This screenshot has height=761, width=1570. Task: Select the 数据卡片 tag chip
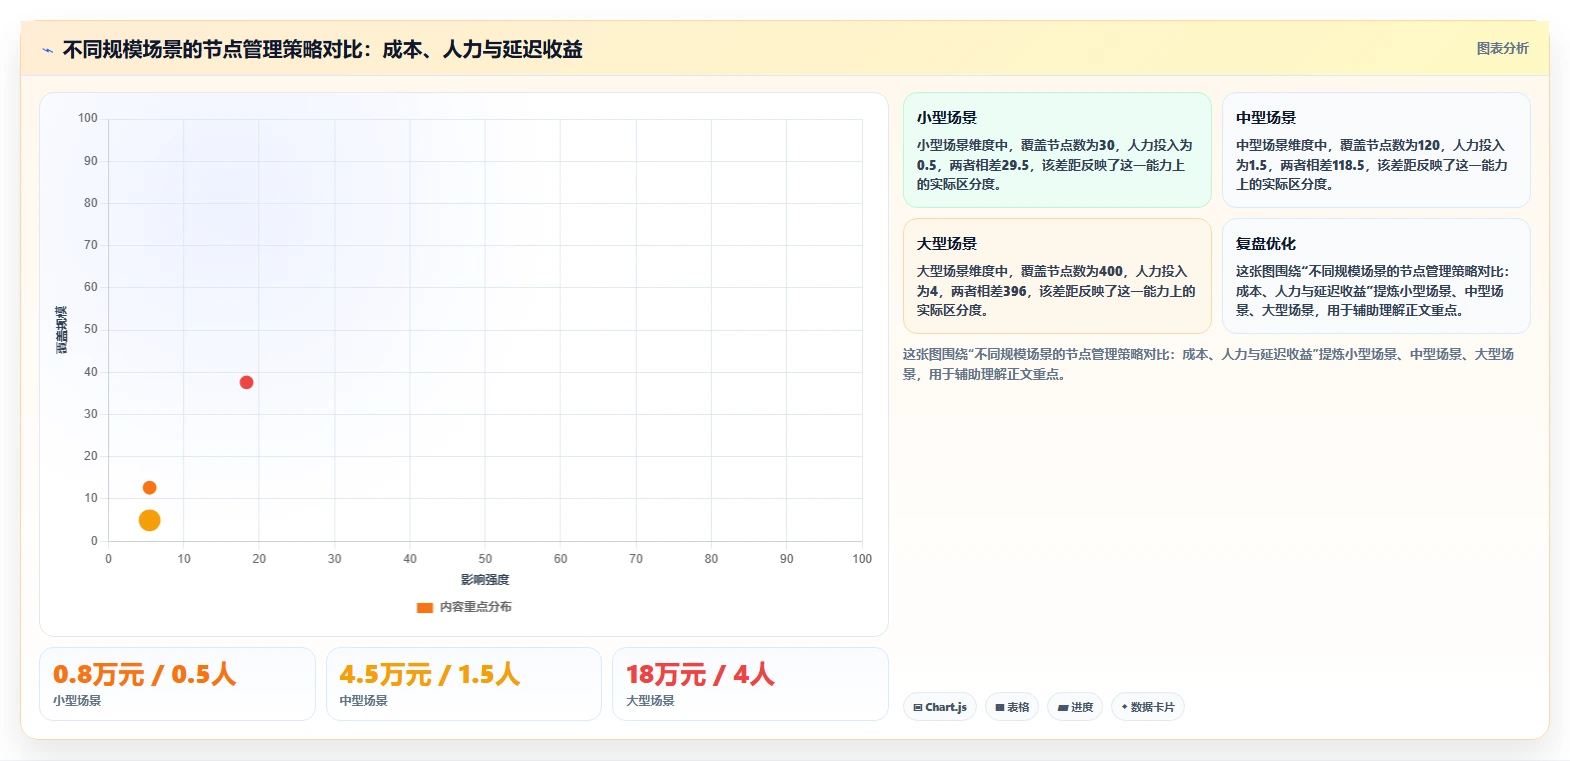point(1148,707)
